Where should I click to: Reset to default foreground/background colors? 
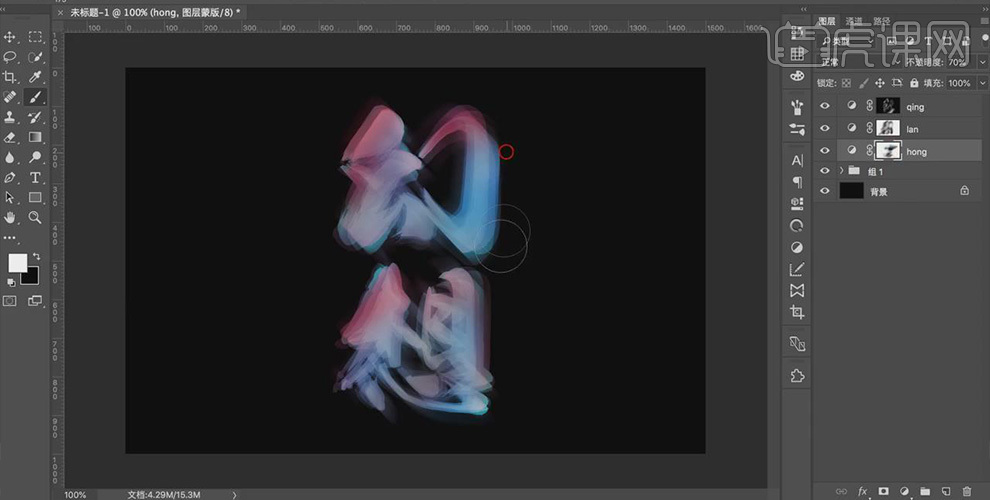coord(11,282)
